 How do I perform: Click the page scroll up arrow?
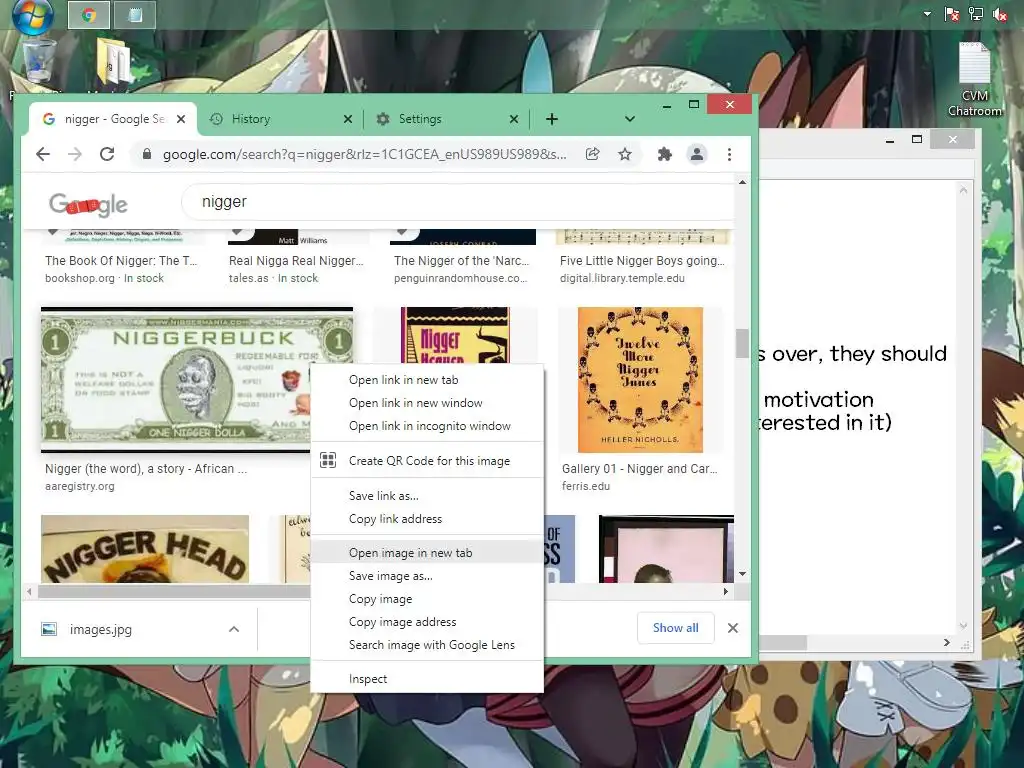click(743, 182)
